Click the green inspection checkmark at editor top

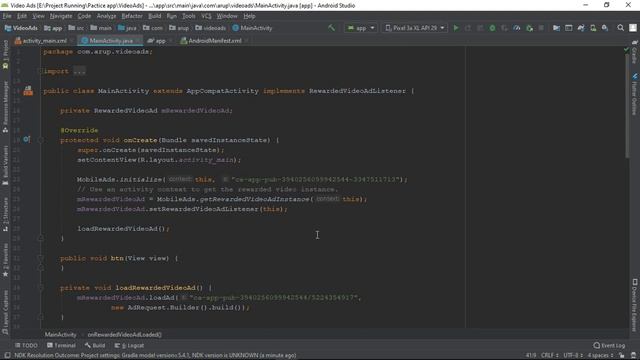(x=627, y=50)
